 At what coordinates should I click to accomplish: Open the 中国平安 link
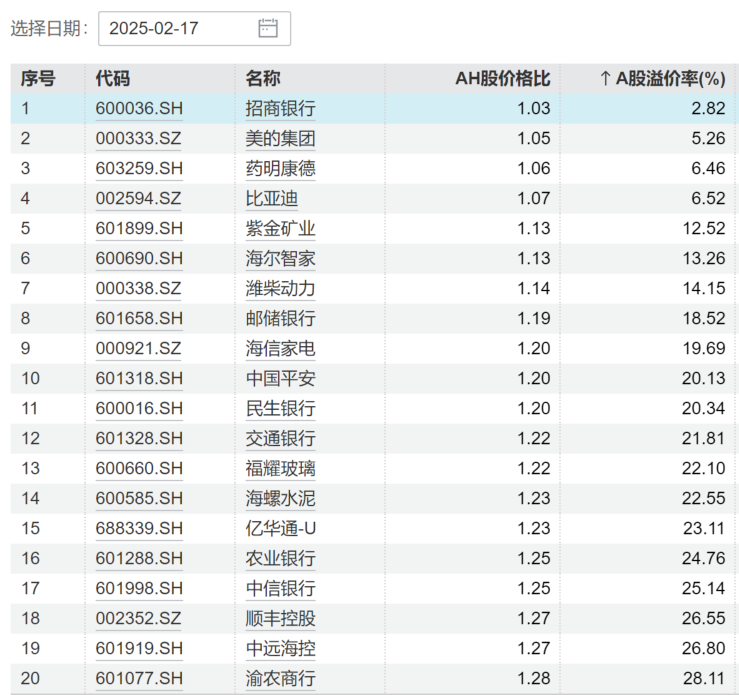280,378
